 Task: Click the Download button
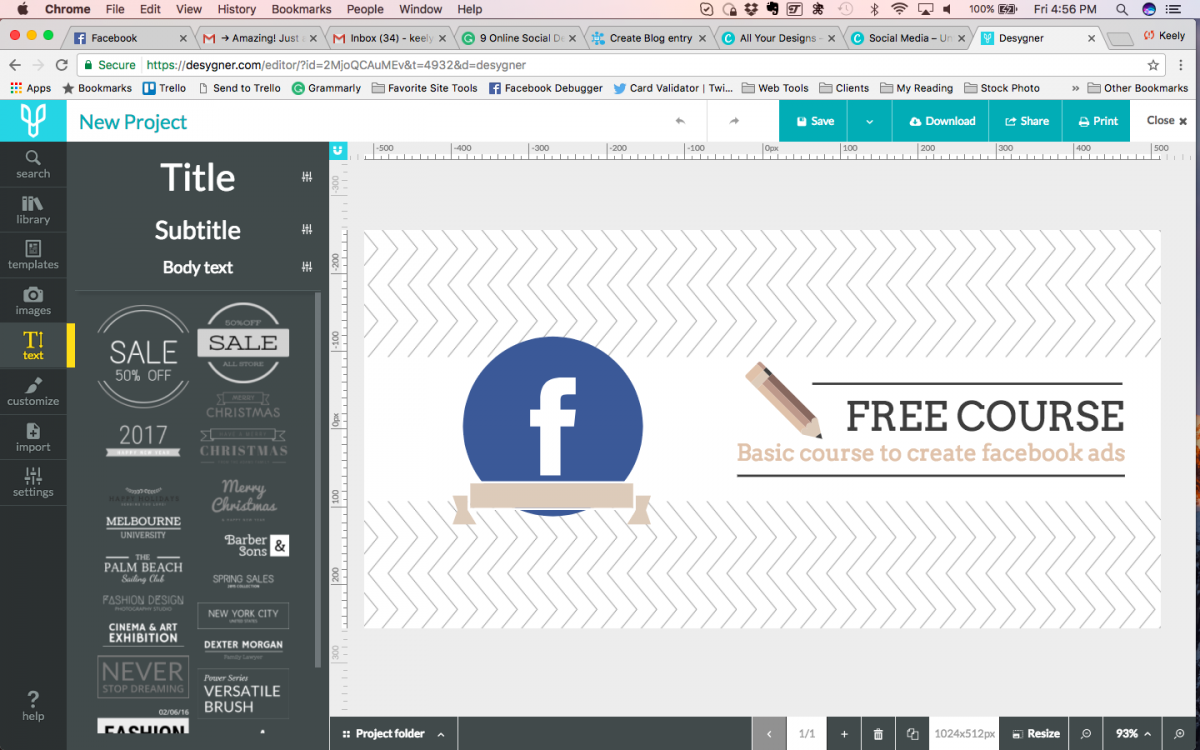coord(941,121)
